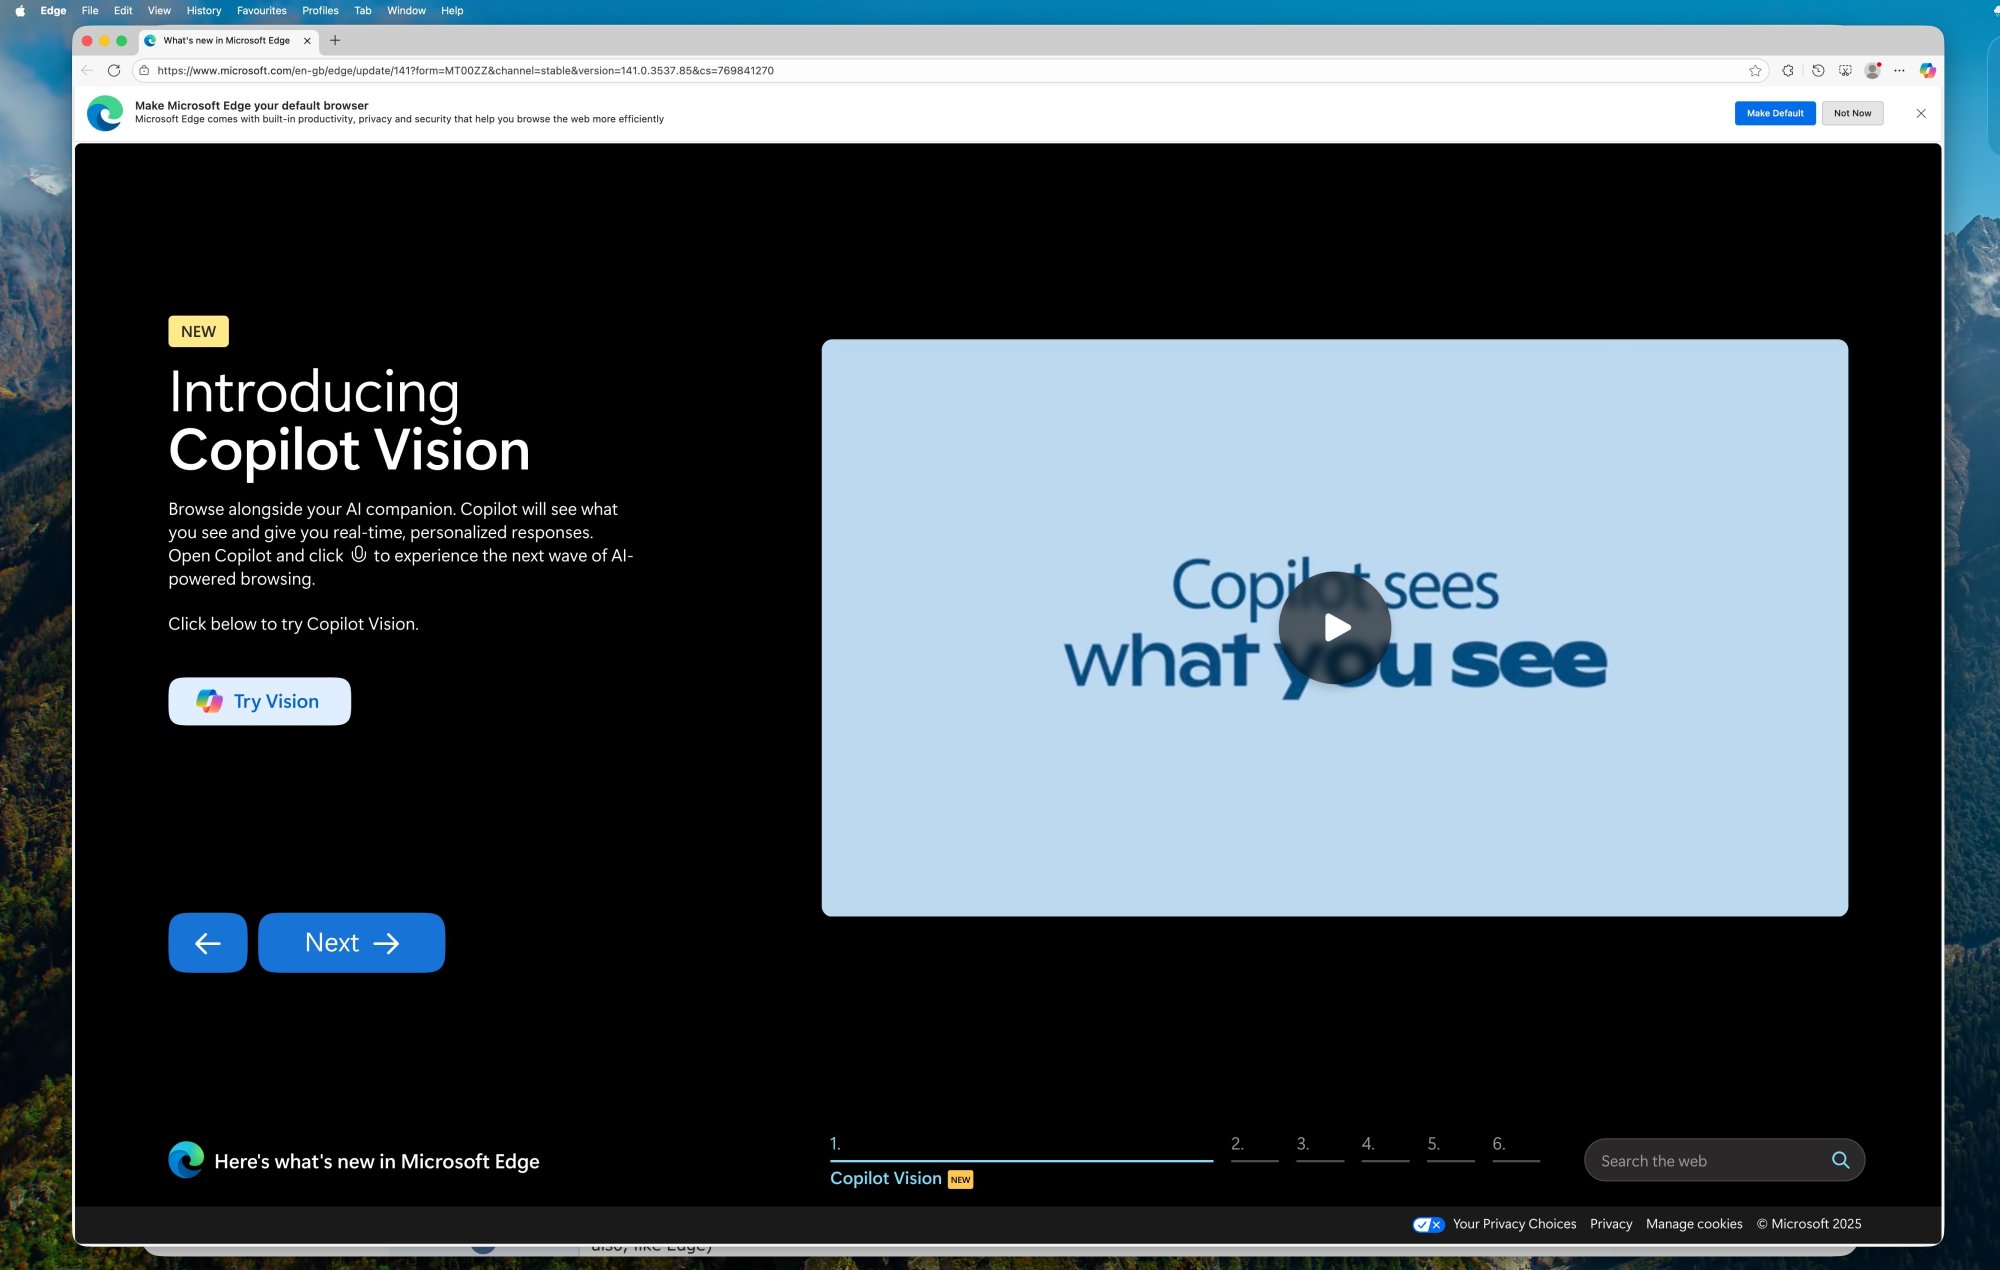Run a search using the magnifier icon
The width and height of the screenshot is (2000, 1270).
tap(1840, 1160)
